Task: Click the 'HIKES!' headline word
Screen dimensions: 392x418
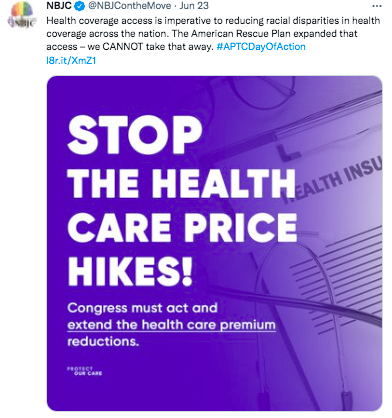Action: pyautogui.click(x=130, y=271)
